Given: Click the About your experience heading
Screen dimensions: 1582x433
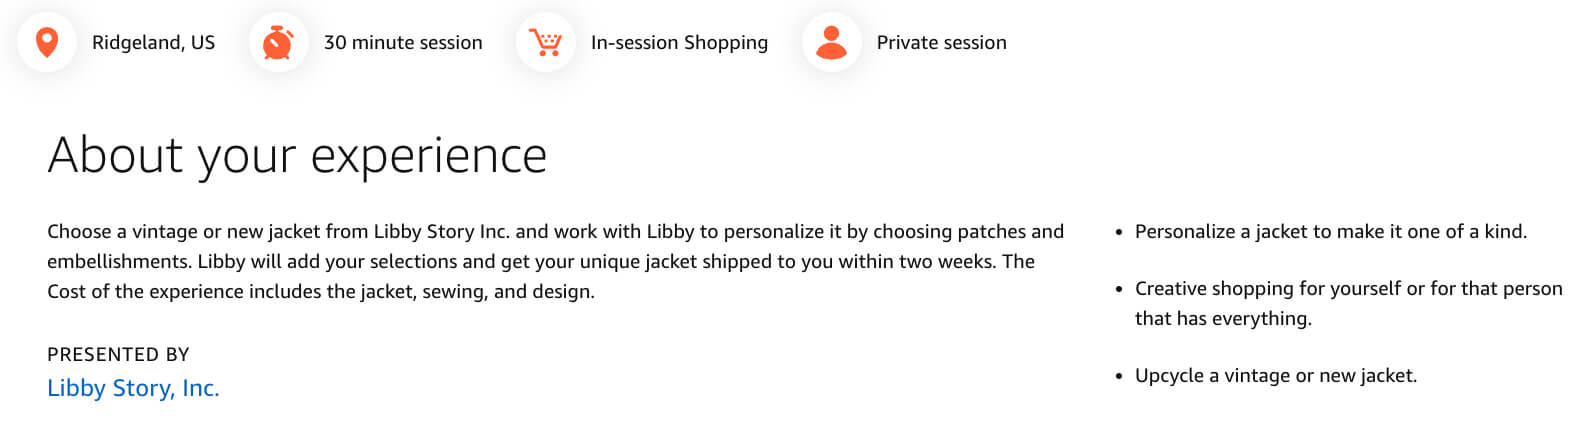Looking at the screenshot, I should pyautogui.click(x=297, y=156).
